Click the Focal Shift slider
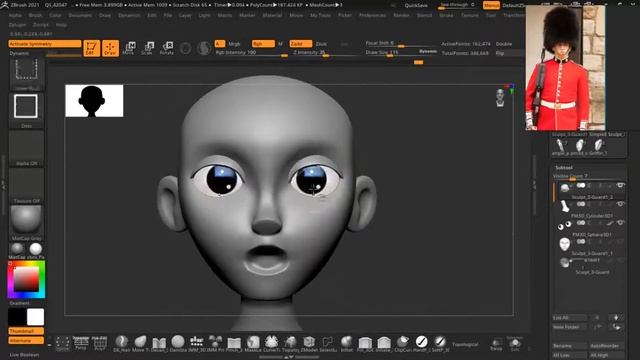Image resolution: width=640 pixels, height=360 pixels. click(x=401, y=44)
